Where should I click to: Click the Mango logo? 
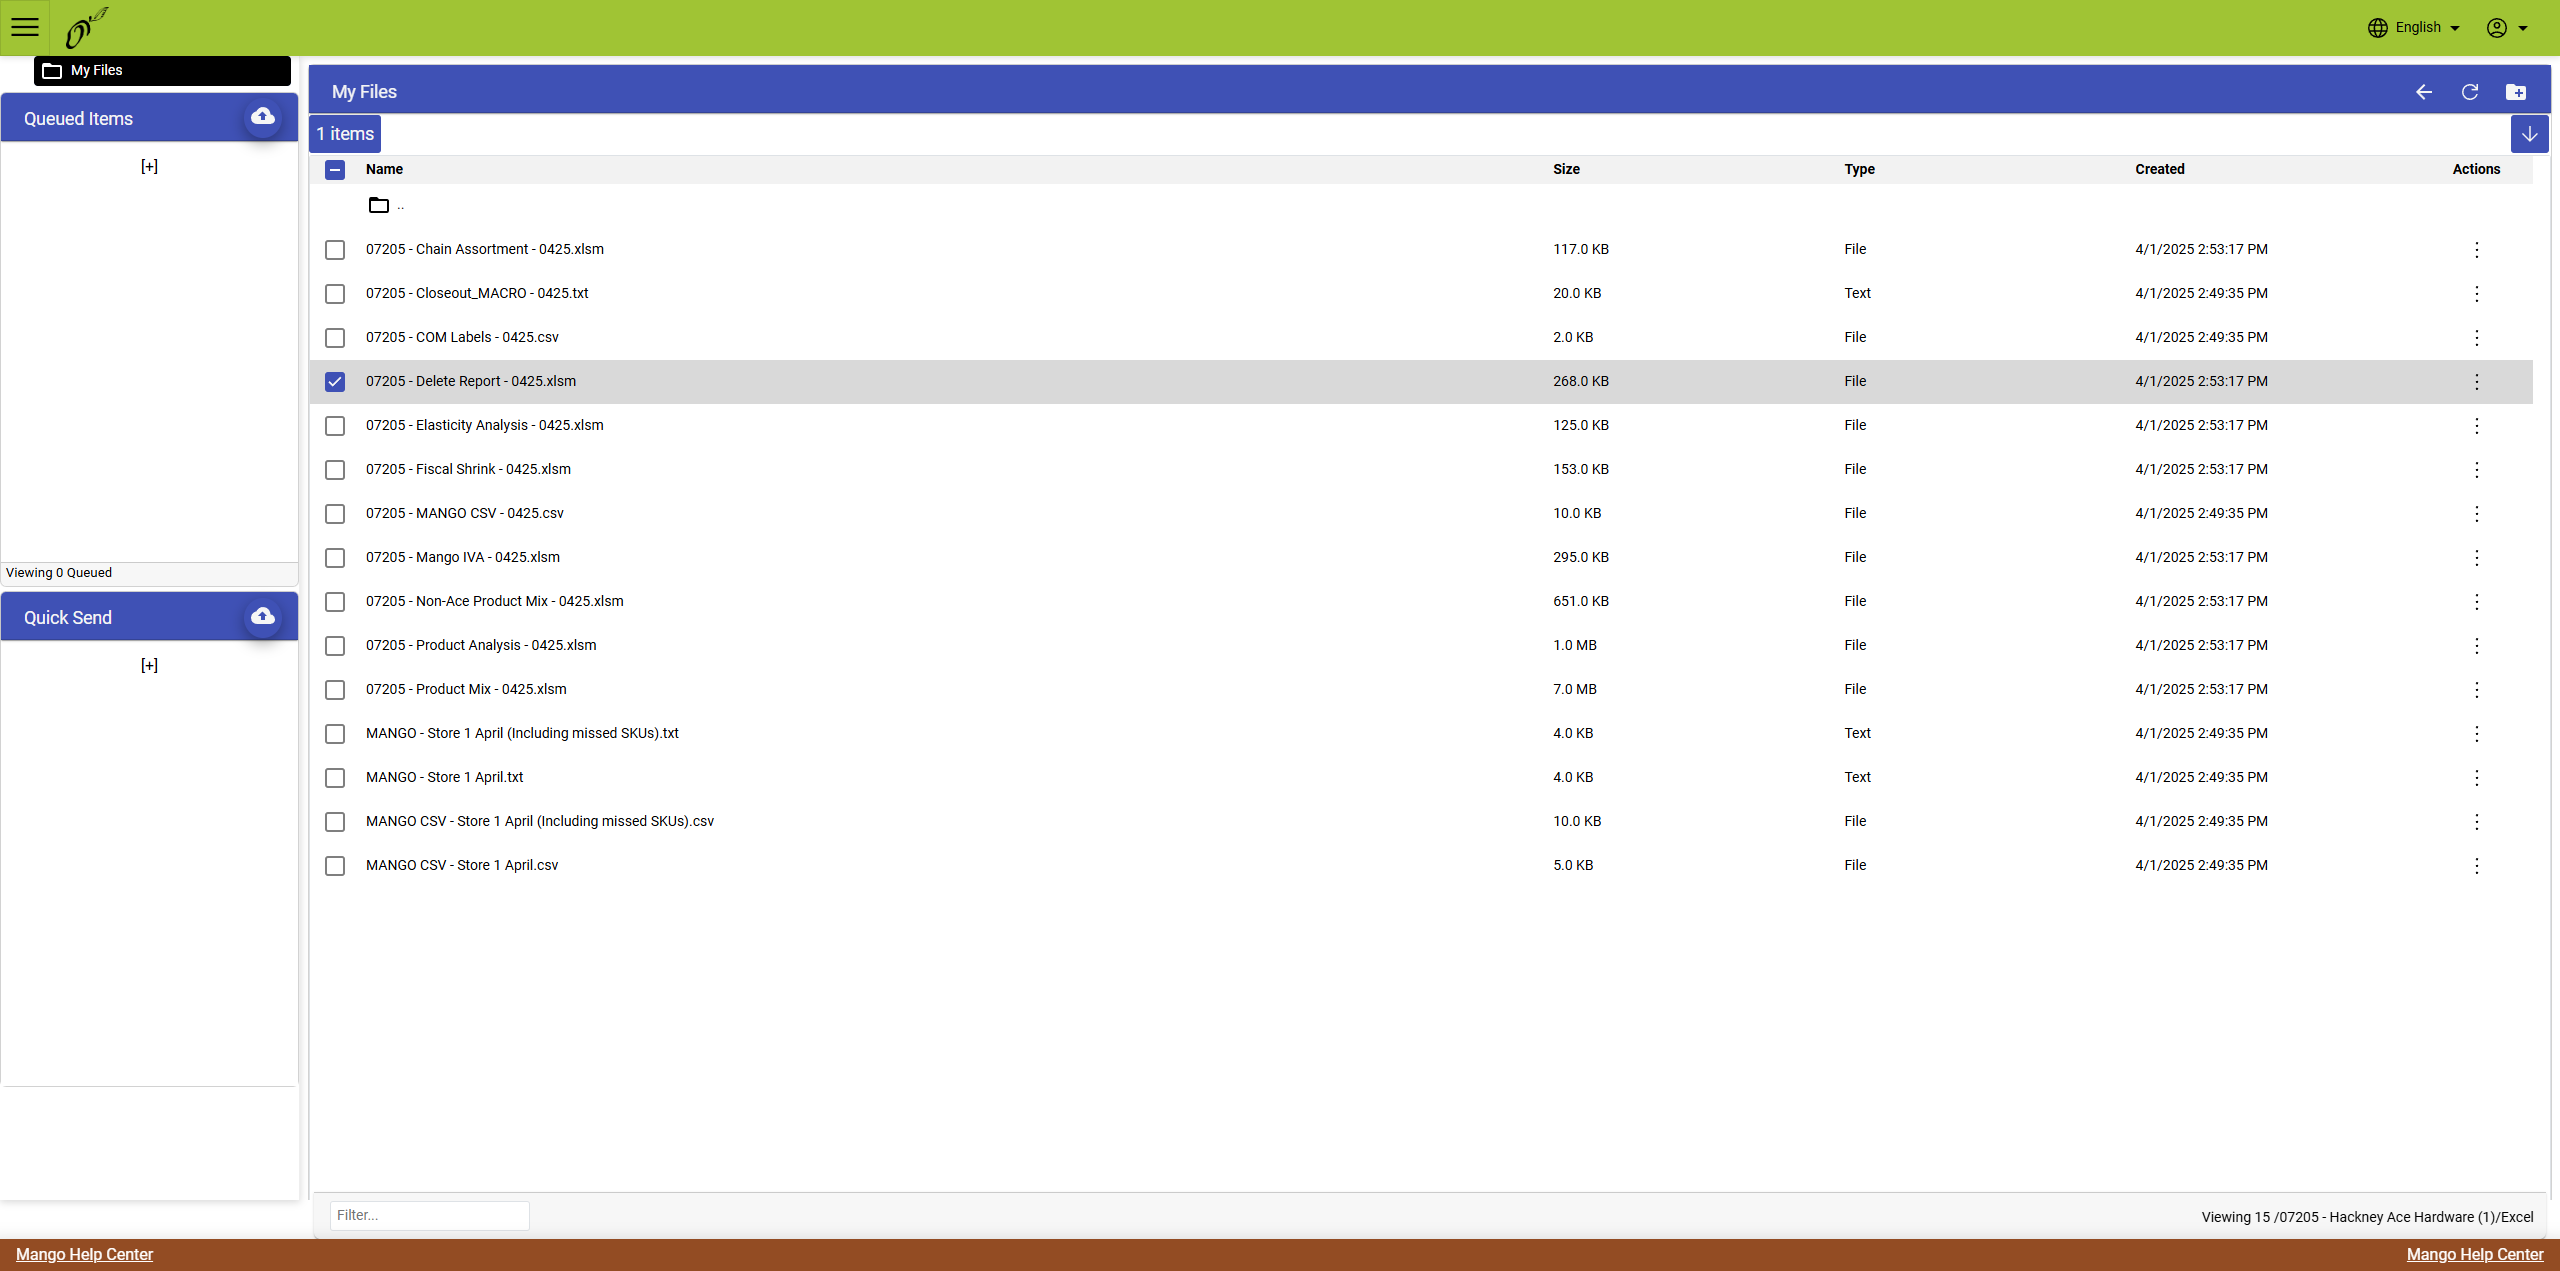click(85, 27)
